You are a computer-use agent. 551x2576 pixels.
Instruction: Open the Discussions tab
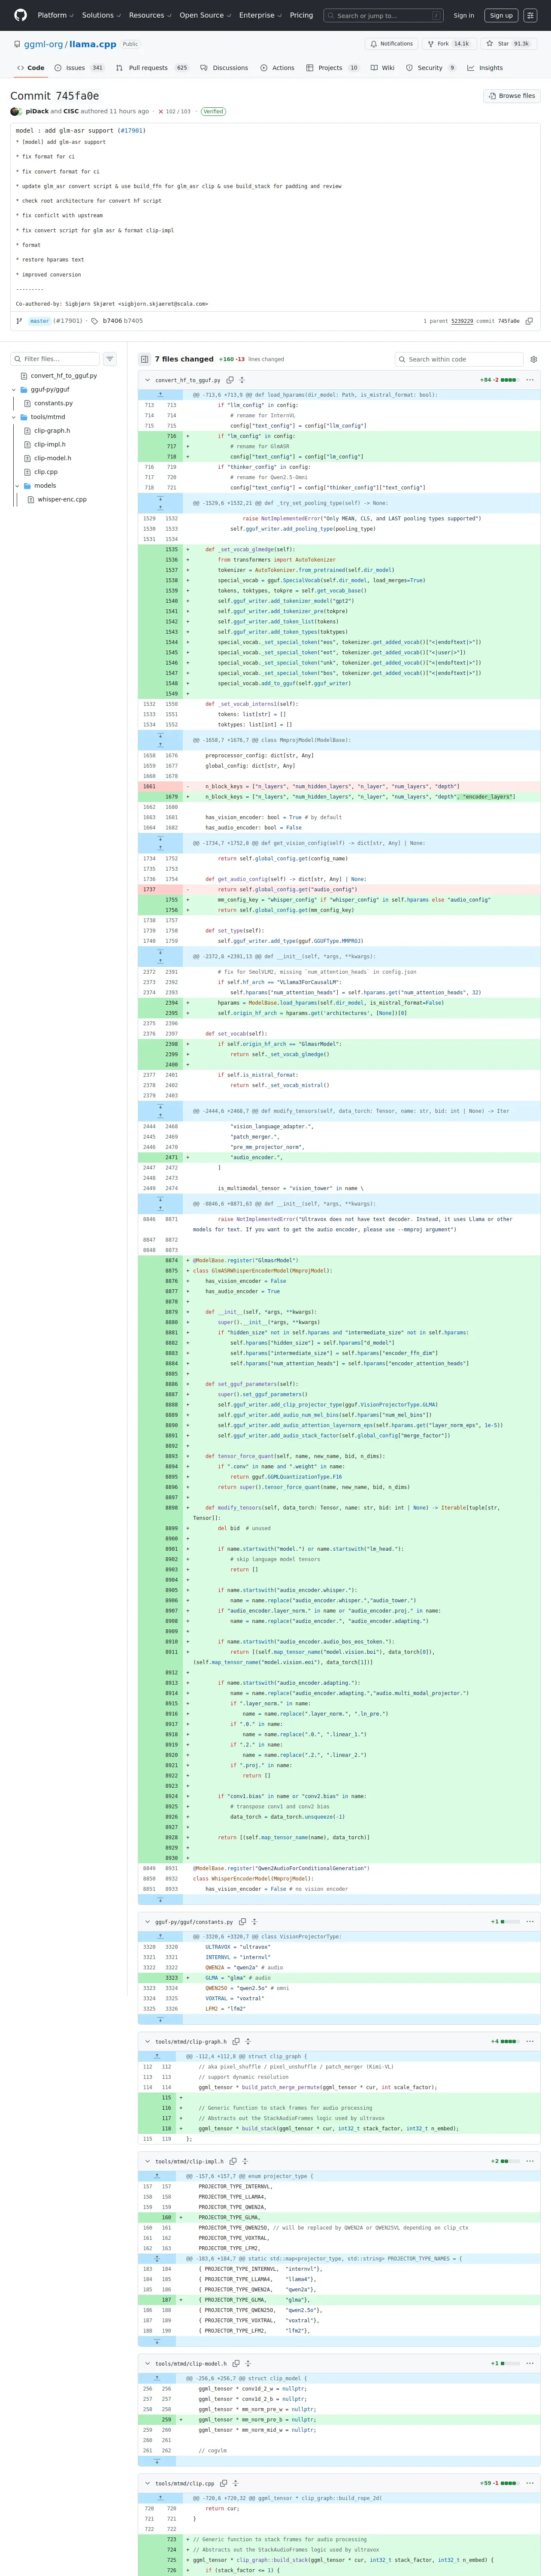click(224, 68)
